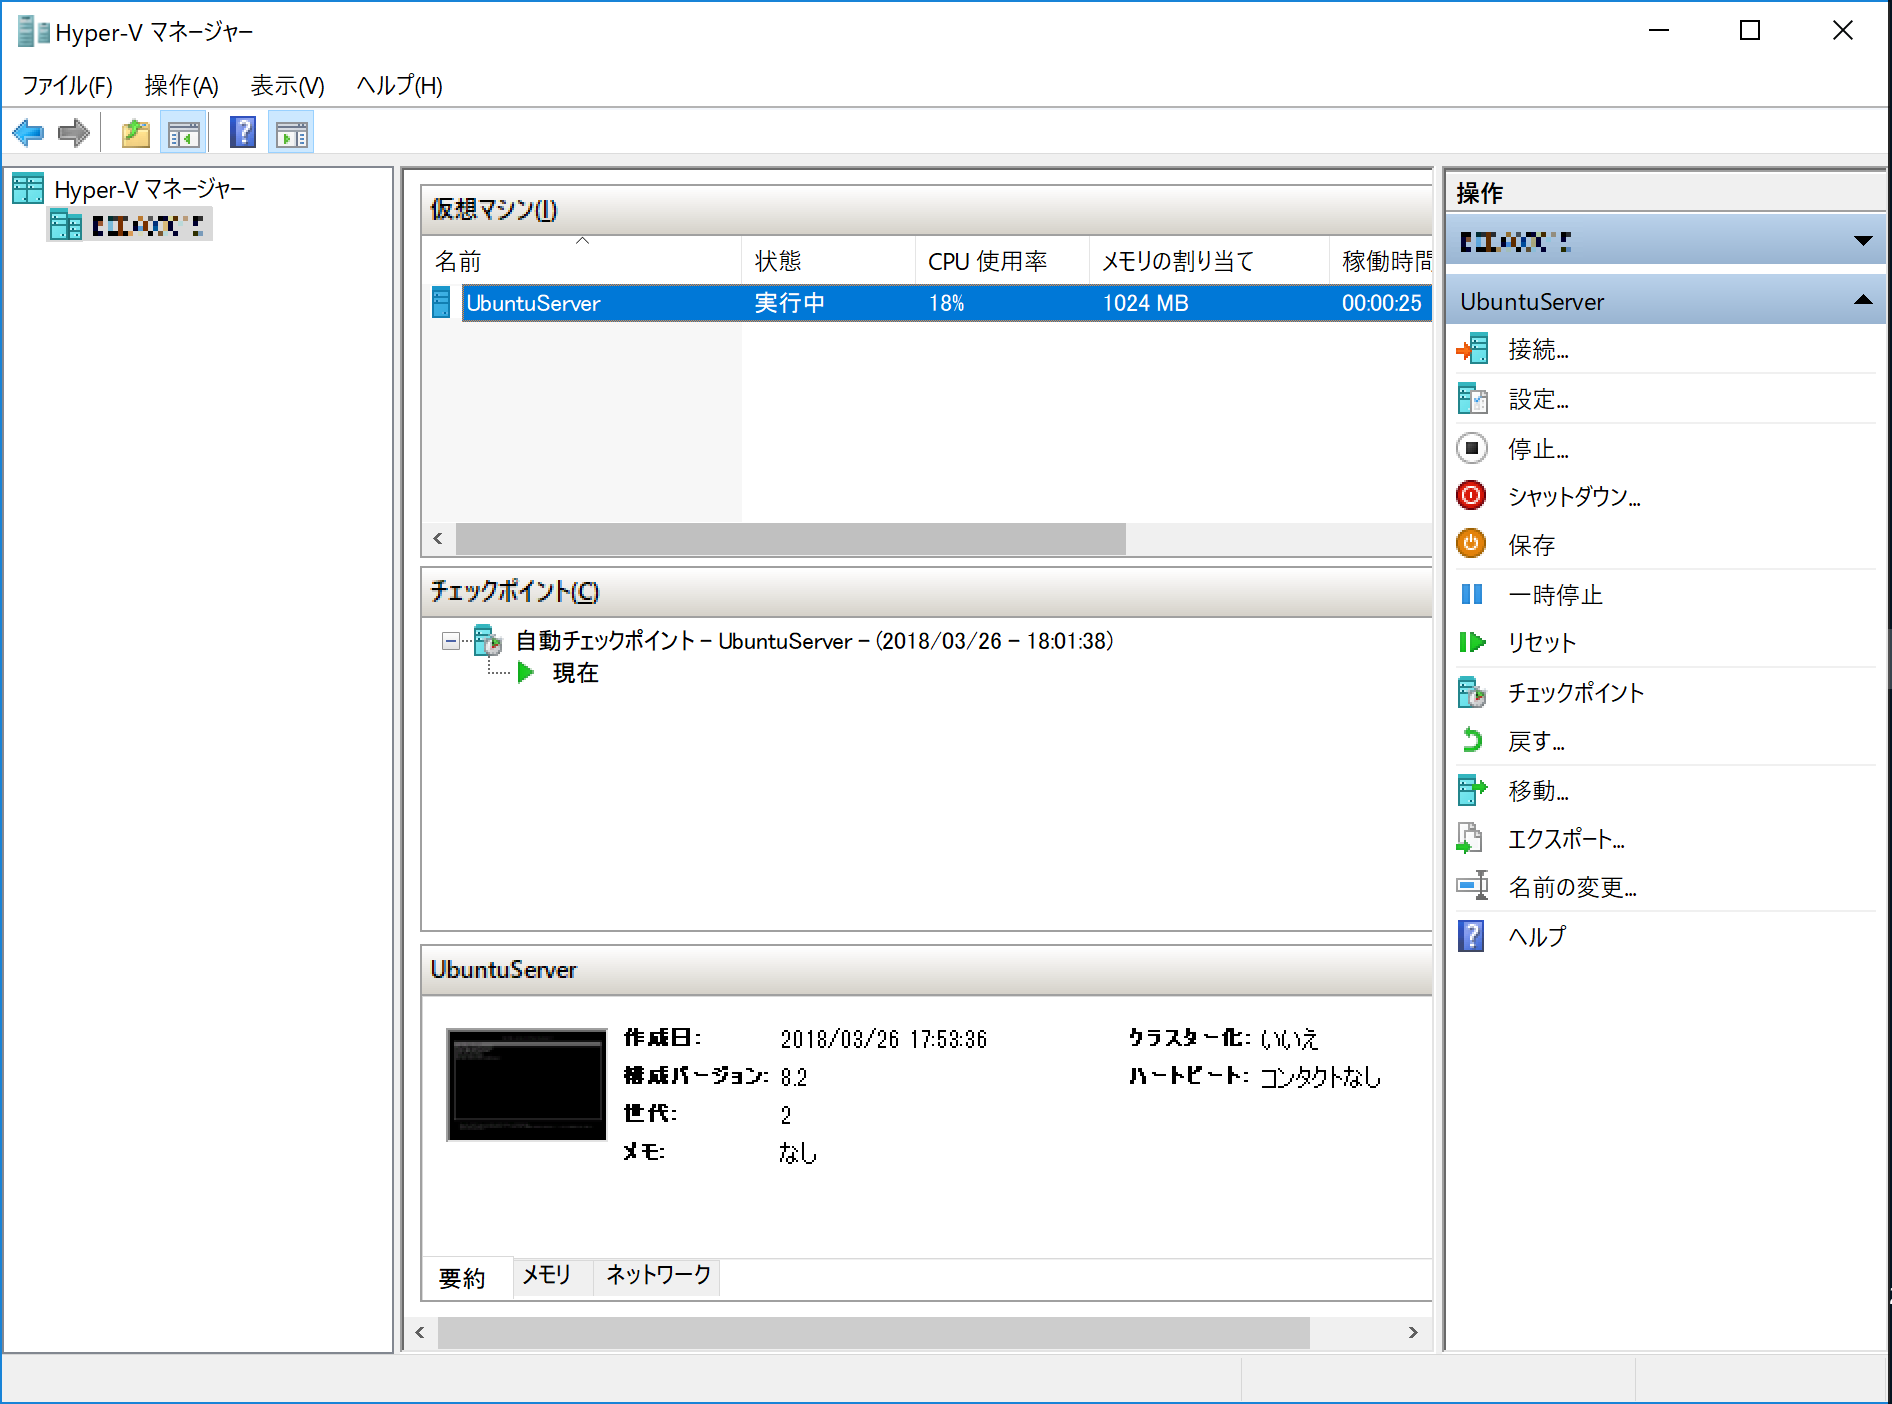Viewport: 1892px width, 1404px height.
Task: Toggle the action pane toolbar icon
Action: click(291, 132)
